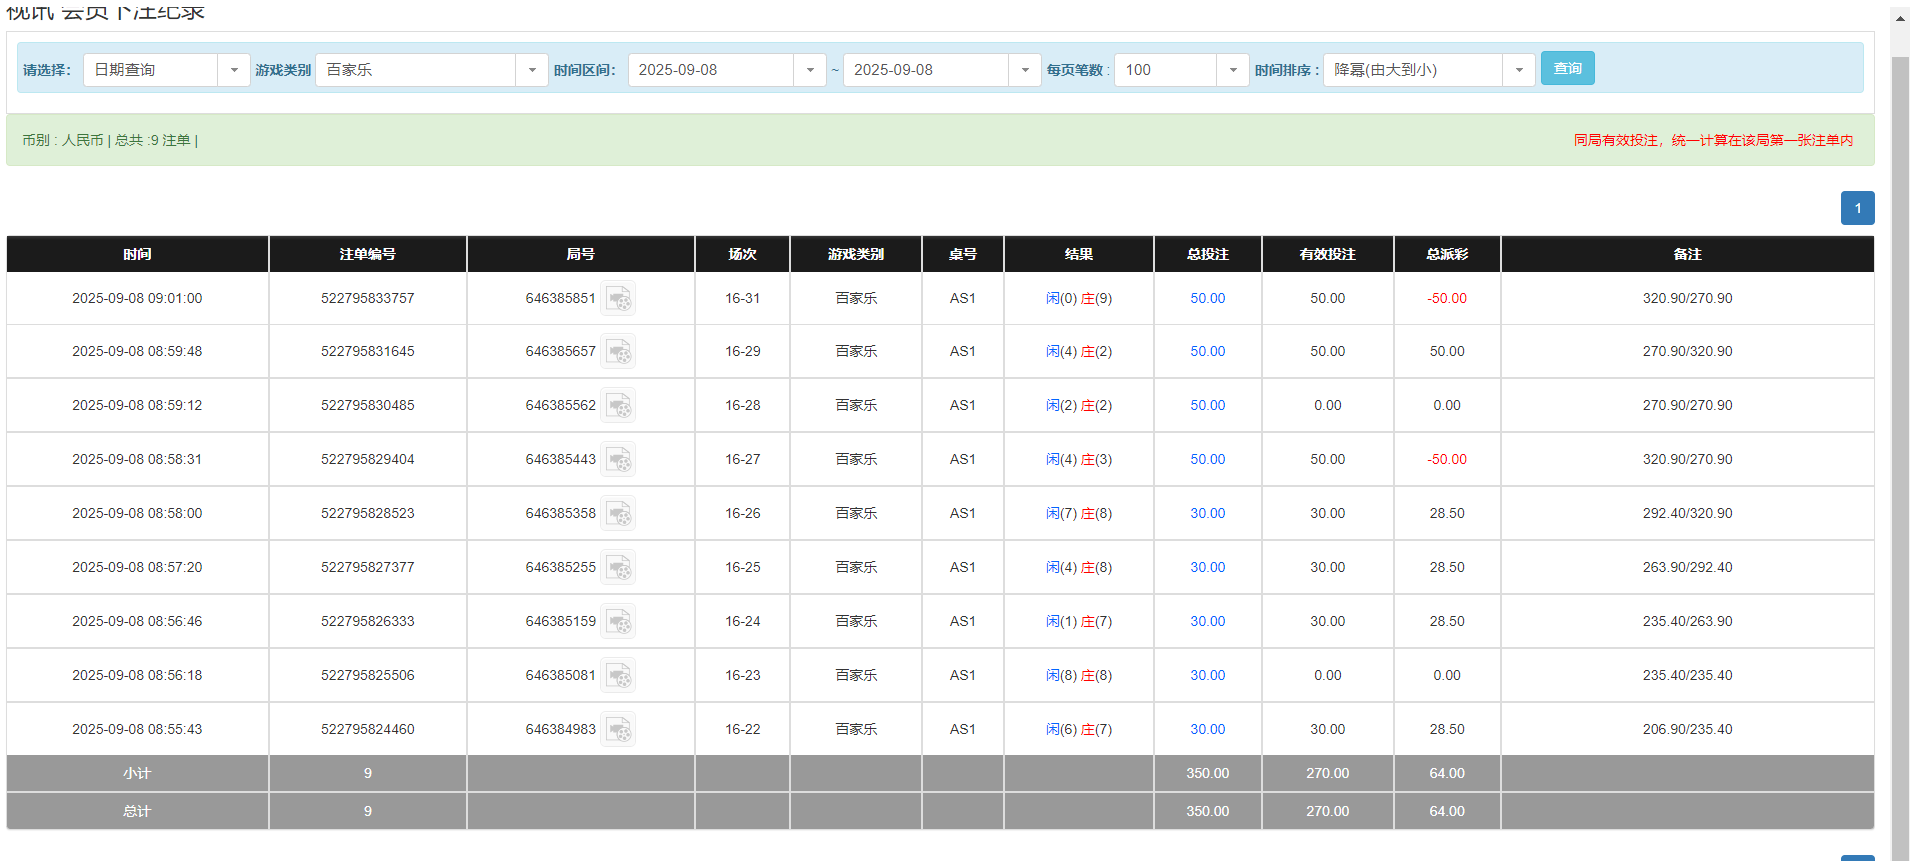Expand the per-page count 100 dropdown
Viewport: 1910px width, 861px height.
pos(1232,70)
